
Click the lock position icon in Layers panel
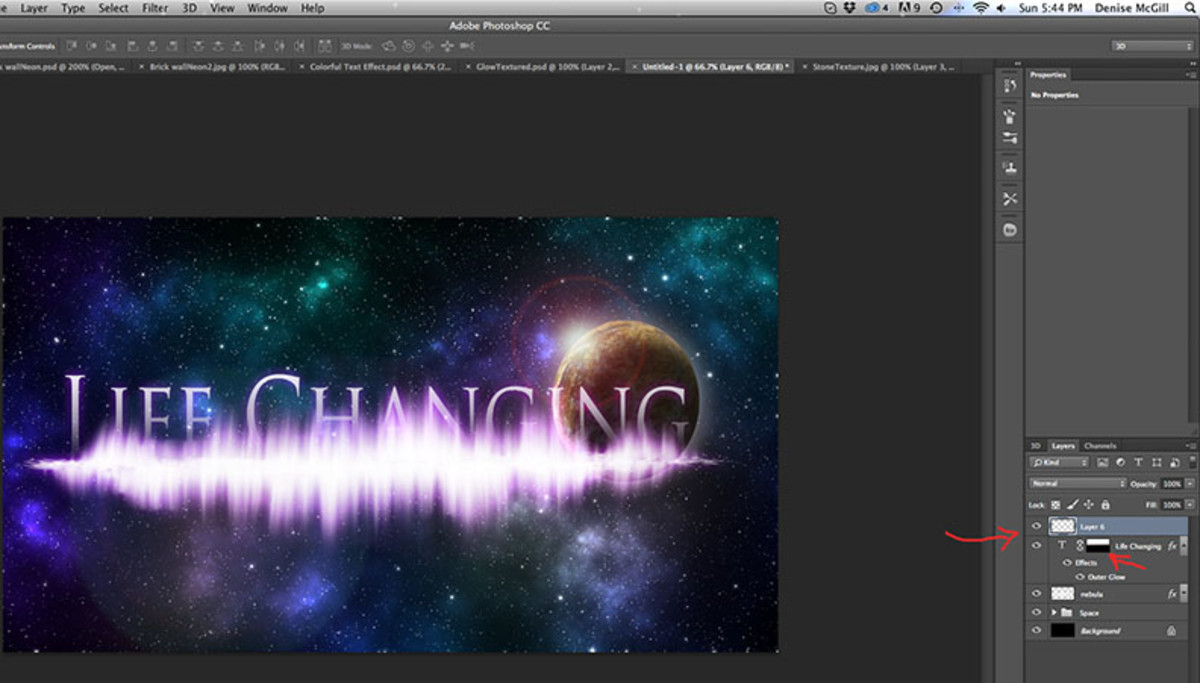coord(1091,503)
